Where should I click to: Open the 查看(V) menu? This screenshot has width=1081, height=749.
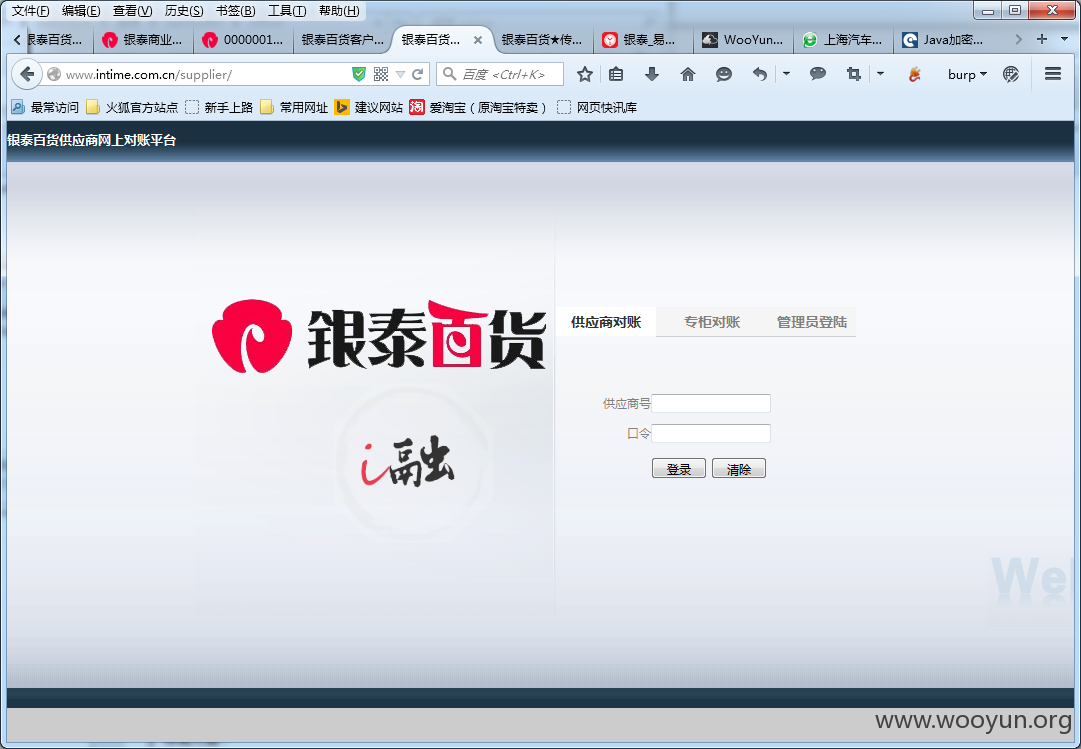[x=132, y=11]
